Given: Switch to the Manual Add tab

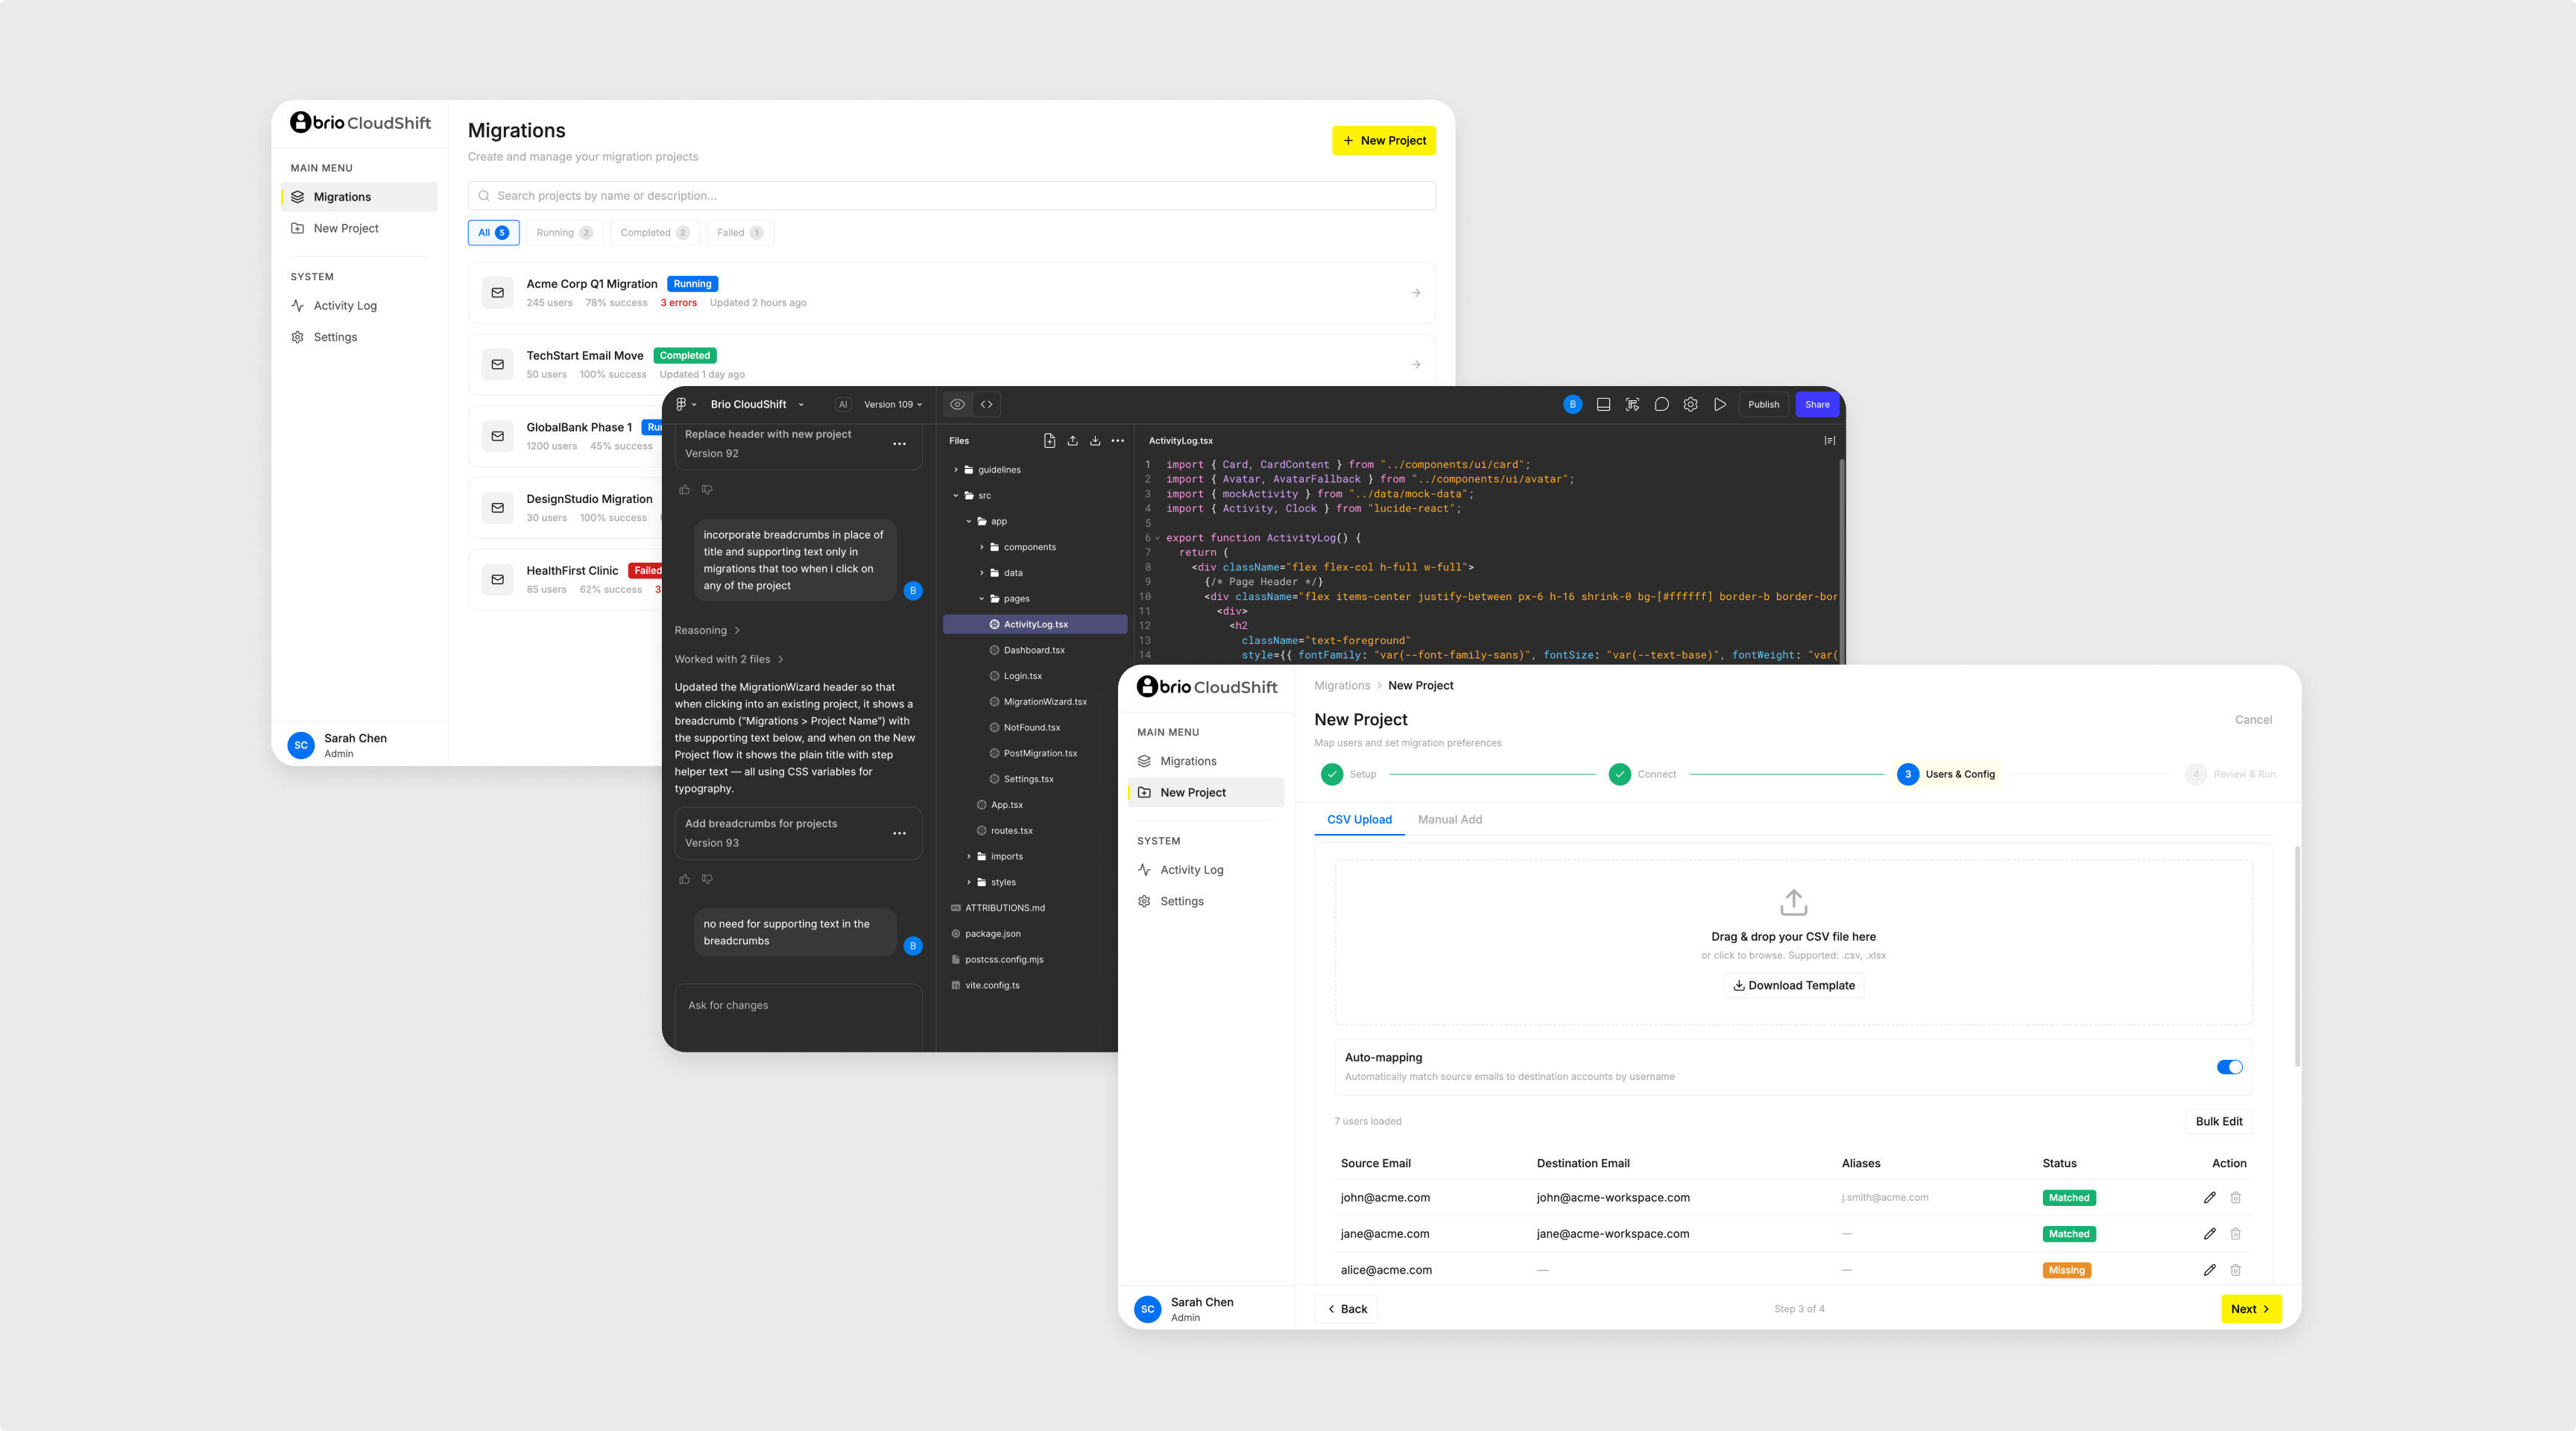Looking at the screenshot, I should [1449, 819].
